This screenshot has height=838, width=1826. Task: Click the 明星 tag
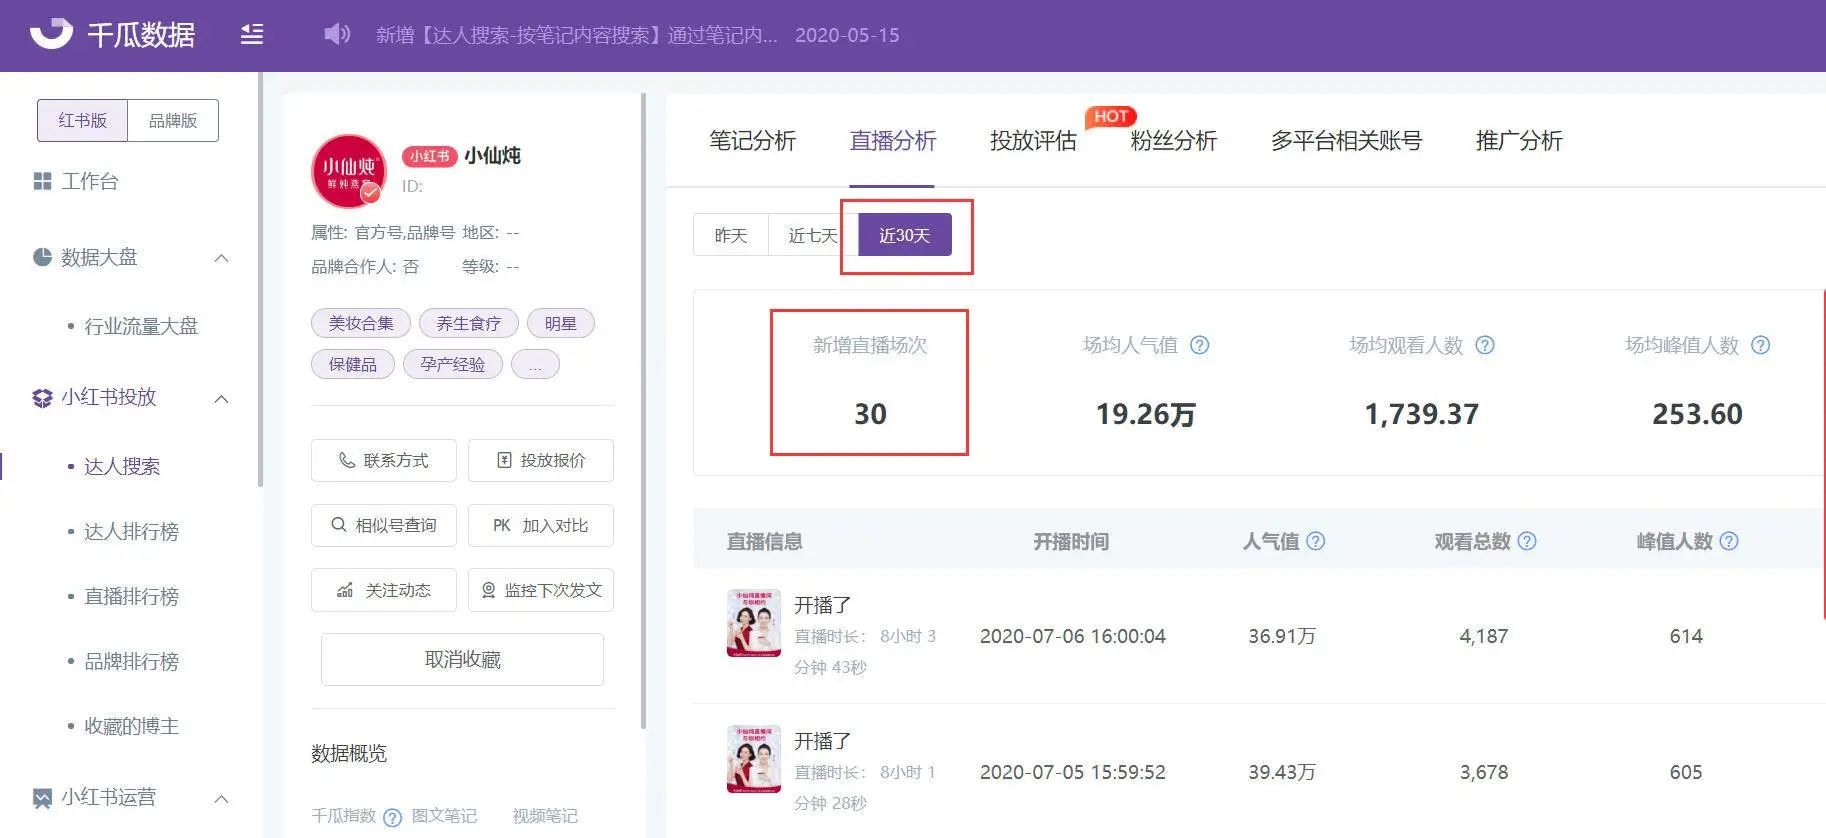pos(560,323)
